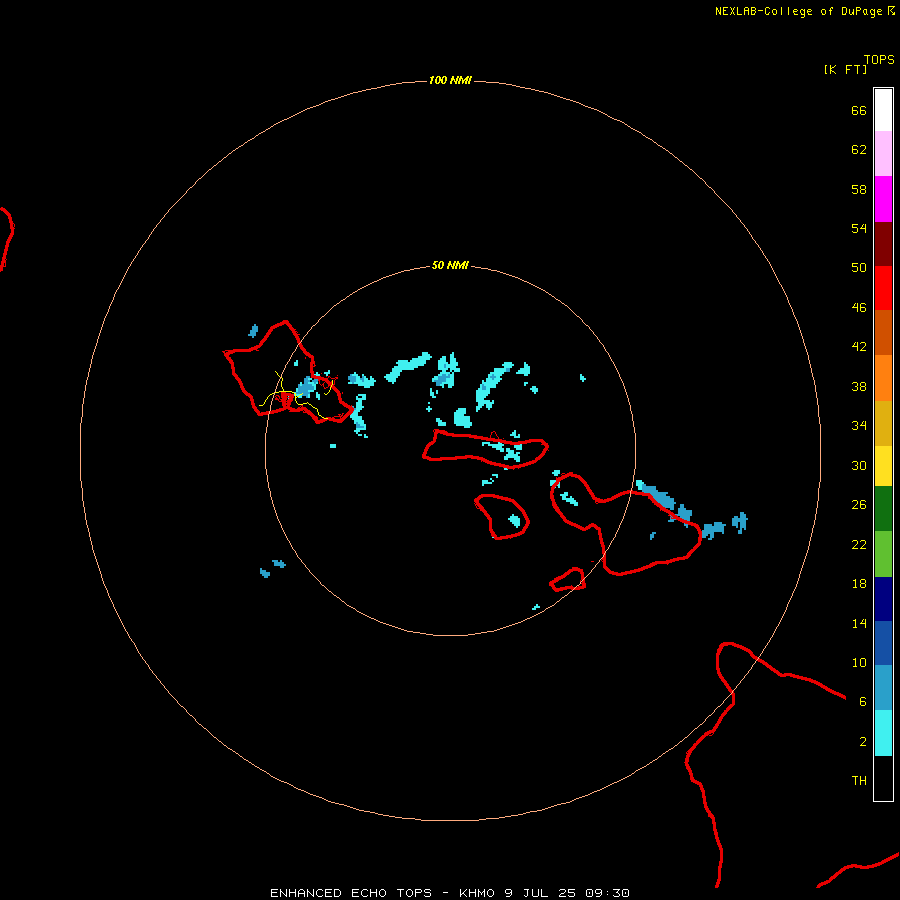Click the legend value '2'
This screenshot has height=900, width=900.
(x=863, y=742)
